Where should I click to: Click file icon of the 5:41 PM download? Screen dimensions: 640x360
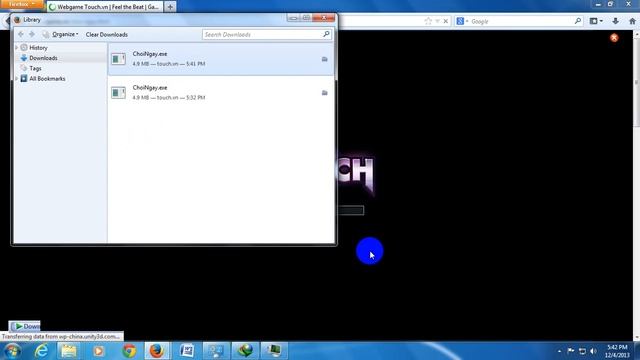pos(118,59)
